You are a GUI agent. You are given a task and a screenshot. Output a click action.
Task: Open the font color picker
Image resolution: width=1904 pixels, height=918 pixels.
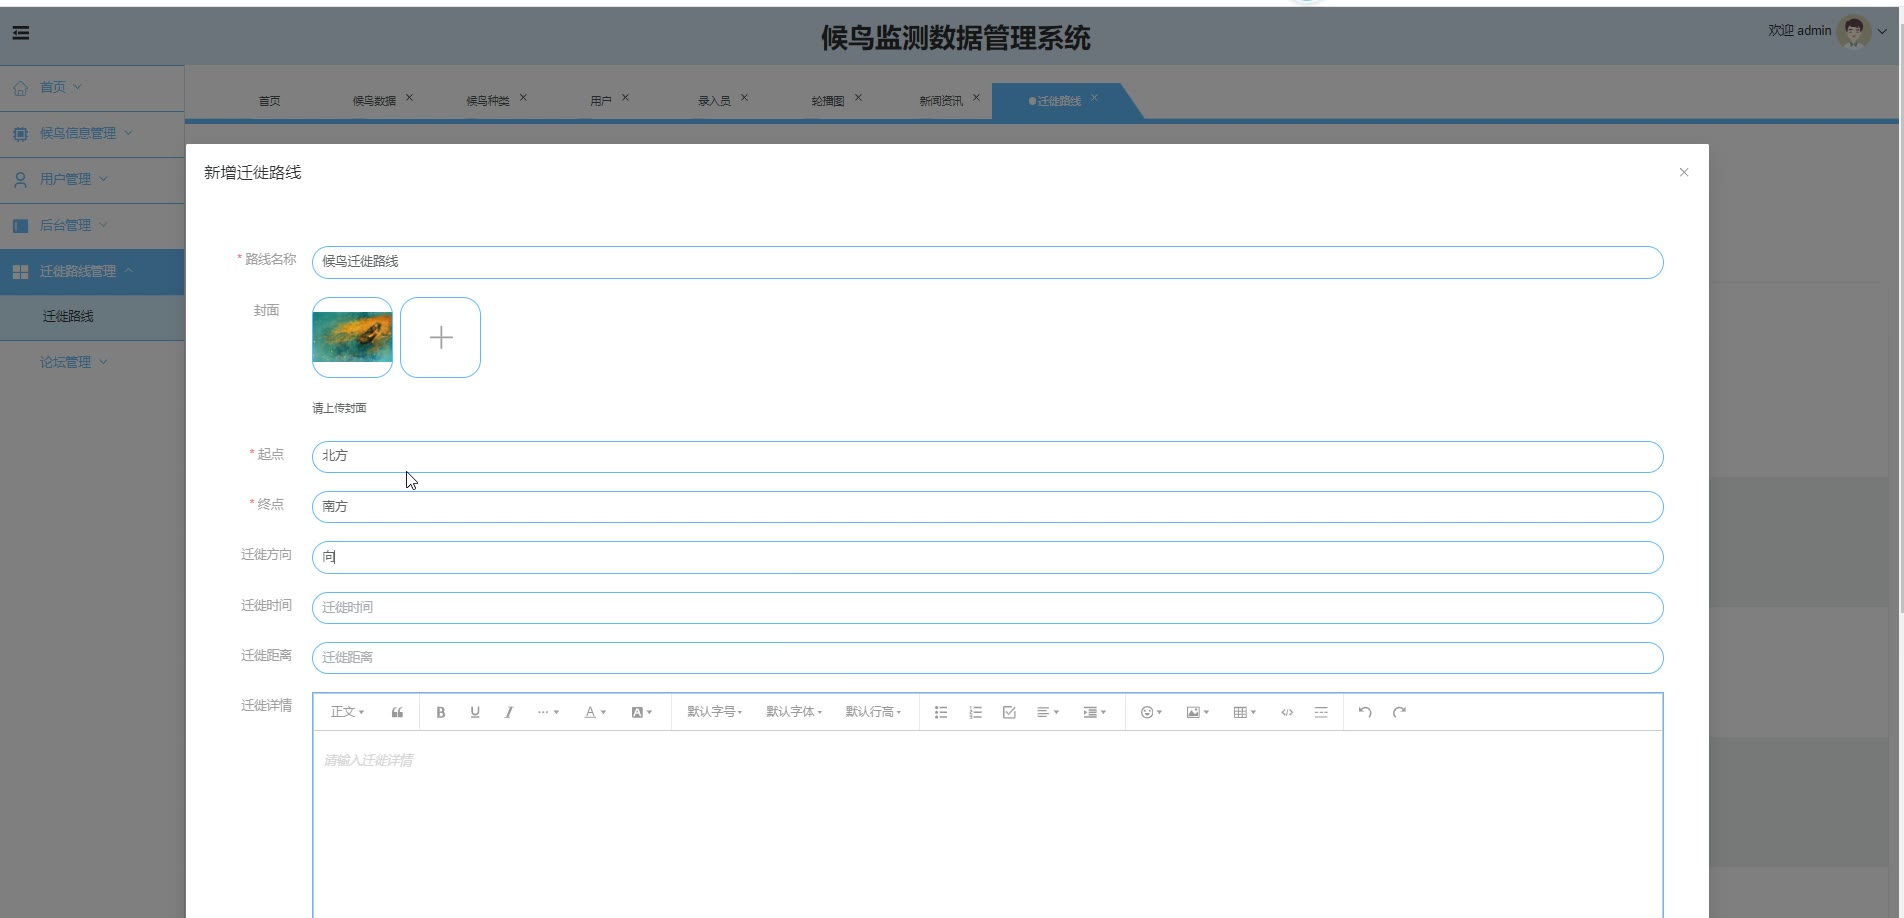pos(595,712)
